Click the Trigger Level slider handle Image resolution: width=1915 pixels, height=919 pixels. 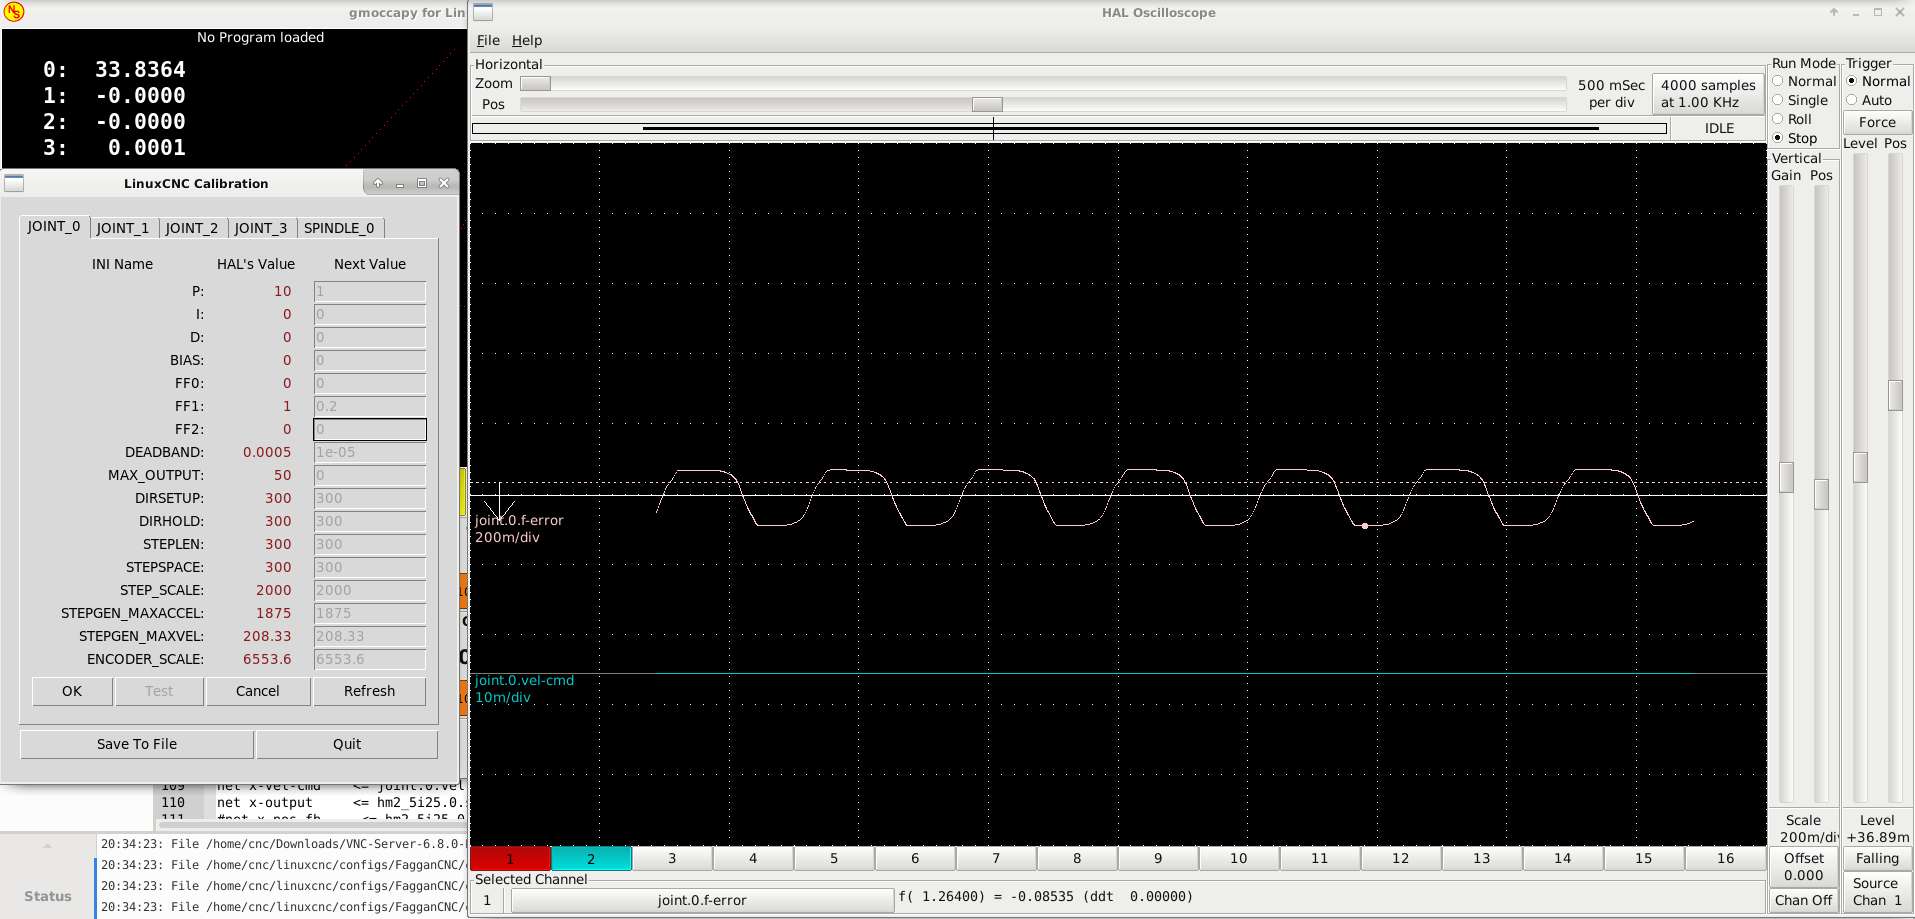tap(1860, 467)
